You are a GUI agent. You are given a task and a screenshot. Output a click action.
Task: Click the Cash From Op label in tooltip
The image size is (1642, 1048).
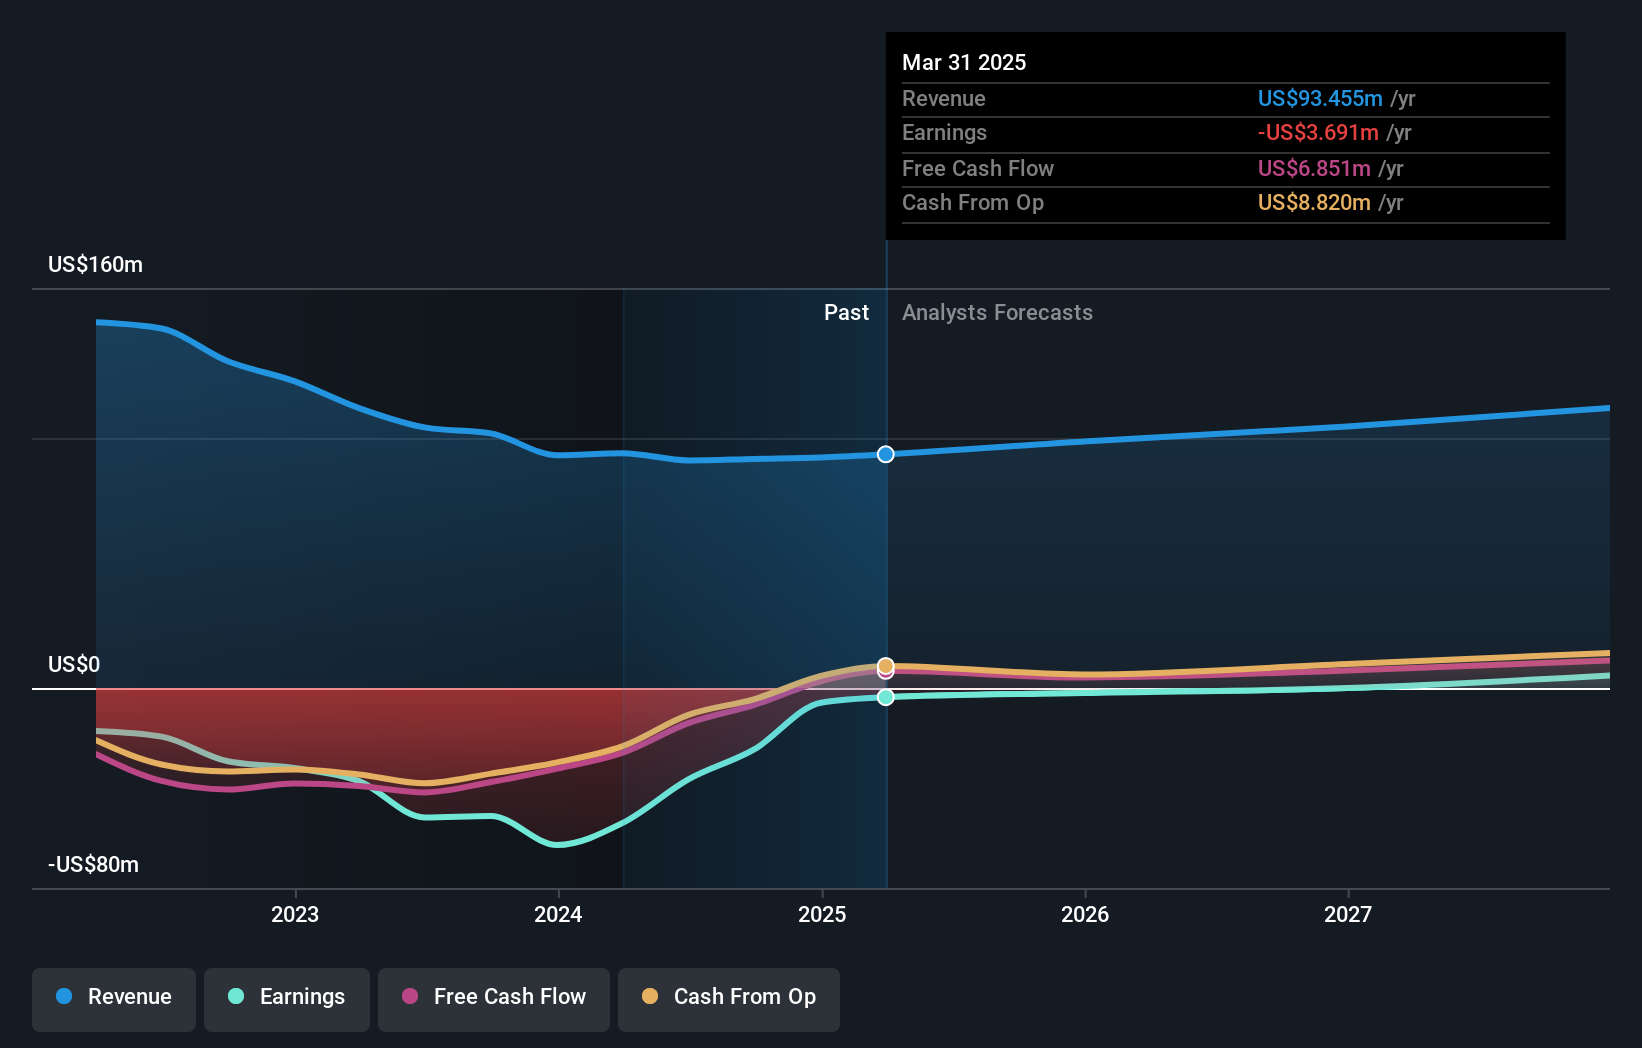[x=973, y=203]
